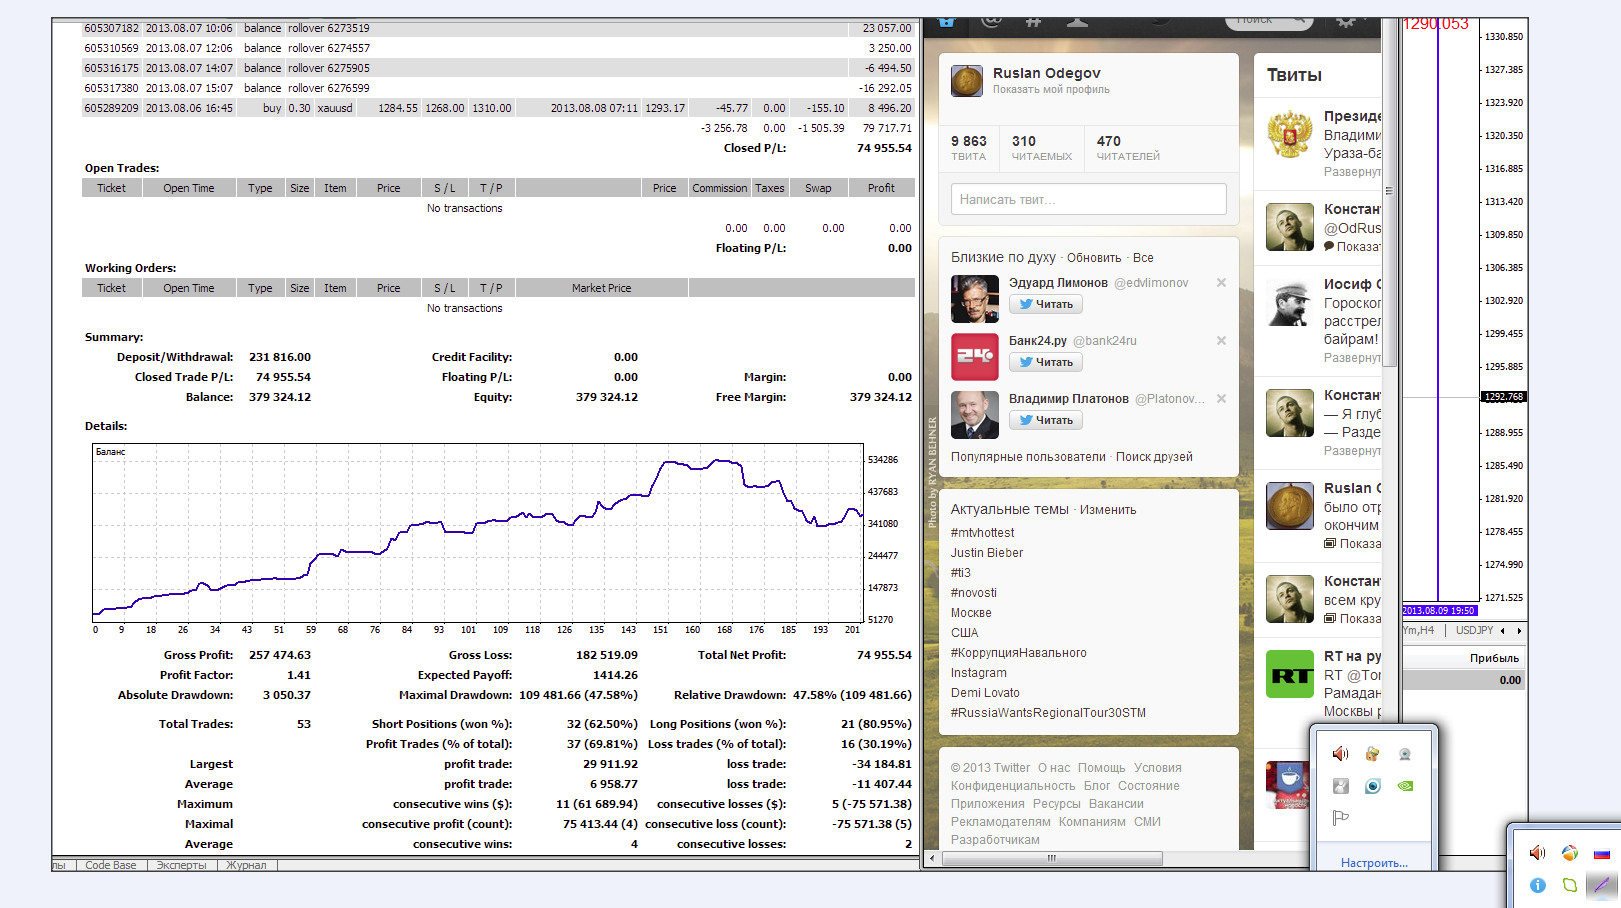Click the blue camera lens tray icon

pyautogui.click(x=1373, y=786)
